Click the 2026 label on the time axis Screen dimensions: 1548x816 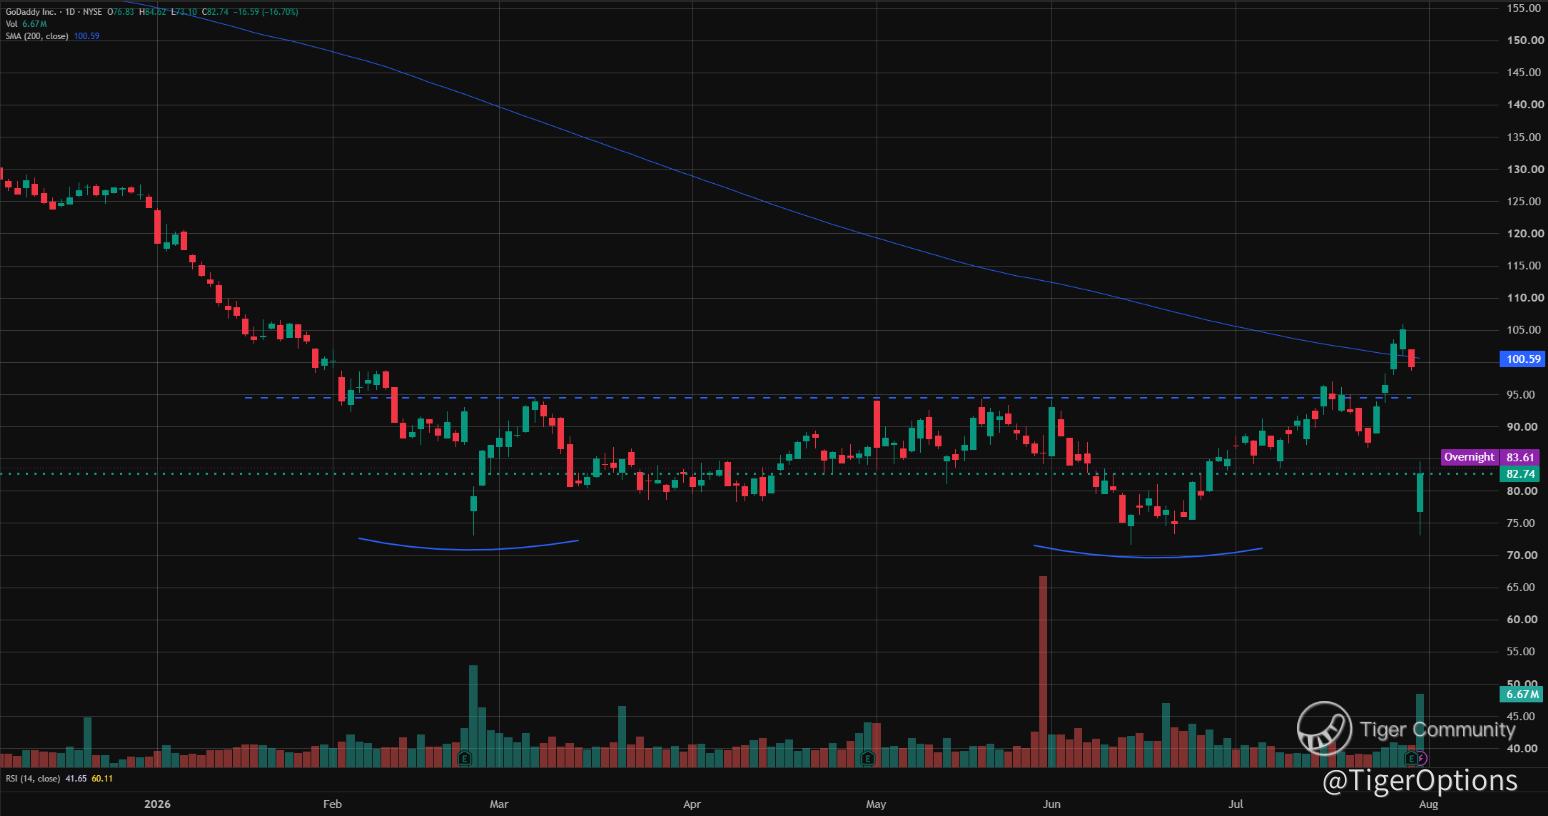(x=157, y=803)
